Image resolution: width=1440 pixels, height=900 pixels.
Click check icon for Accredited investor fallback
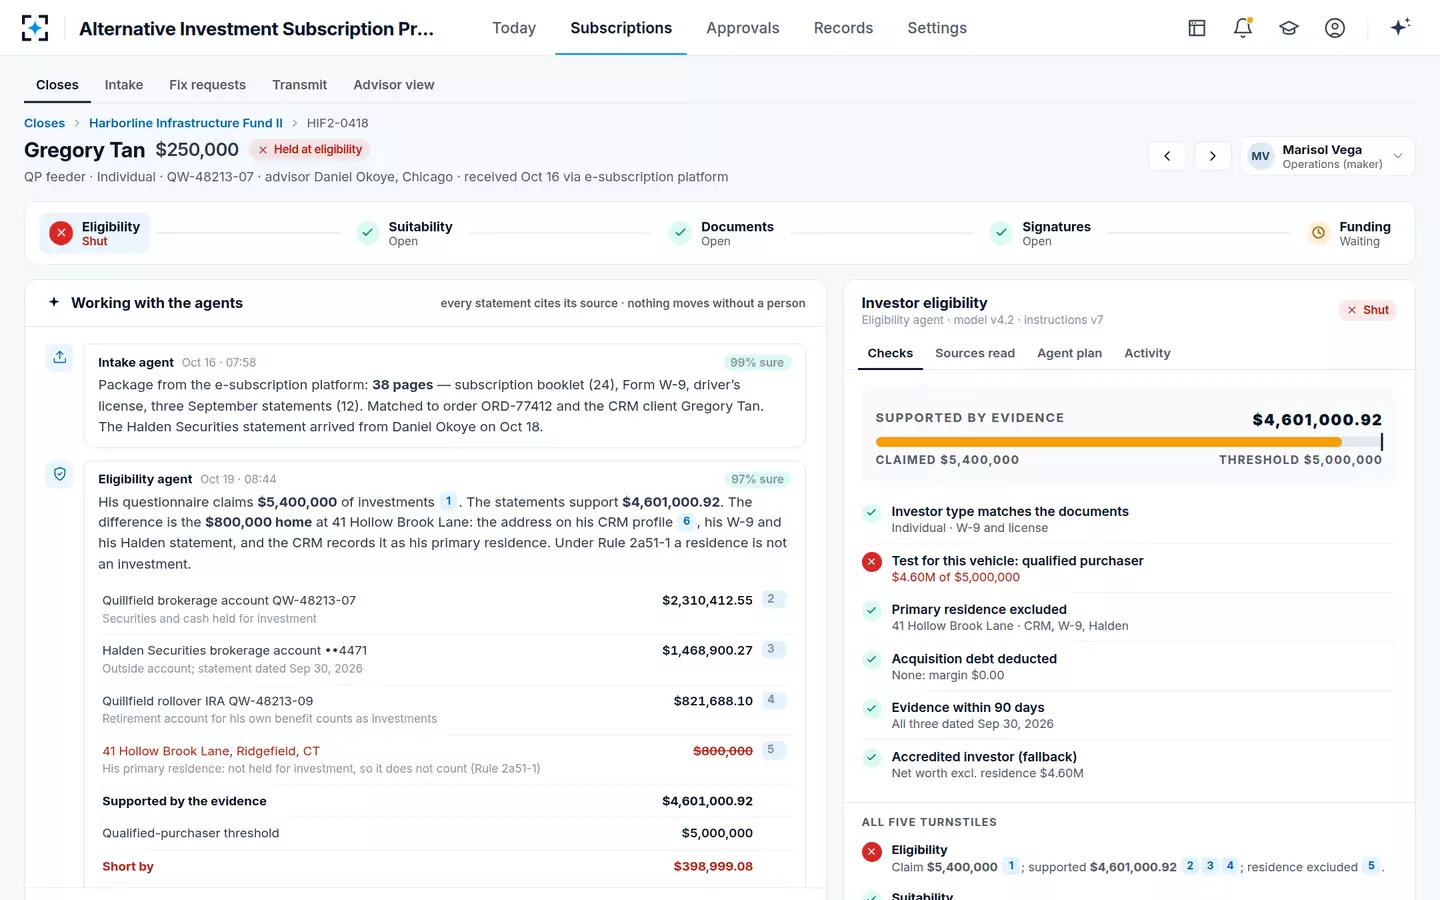(872, 758)
